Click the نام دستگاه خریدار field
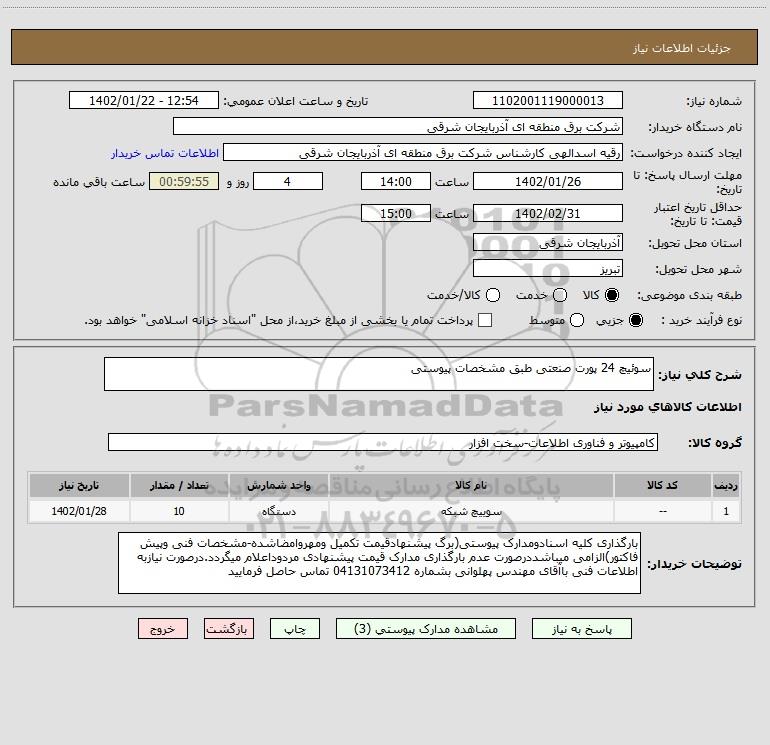The image size is (770, 745). click(398, 127)
